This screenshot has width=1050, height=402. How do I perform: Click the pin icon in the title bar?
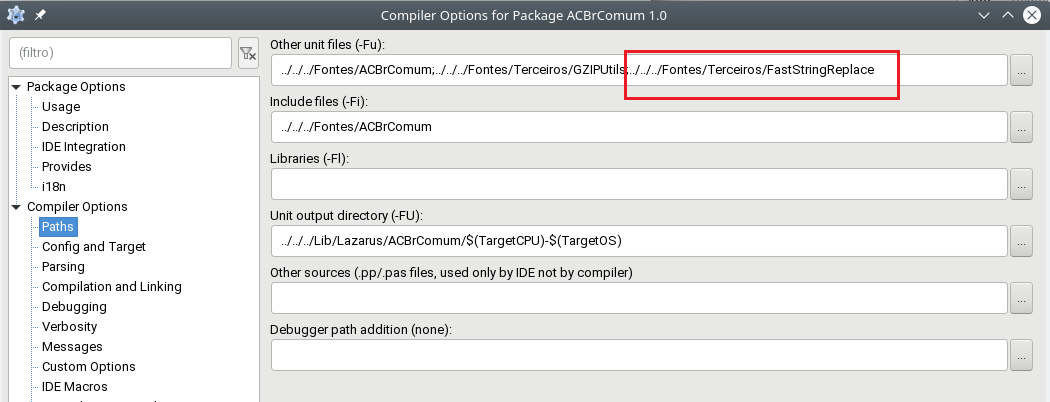pos(41,15)
